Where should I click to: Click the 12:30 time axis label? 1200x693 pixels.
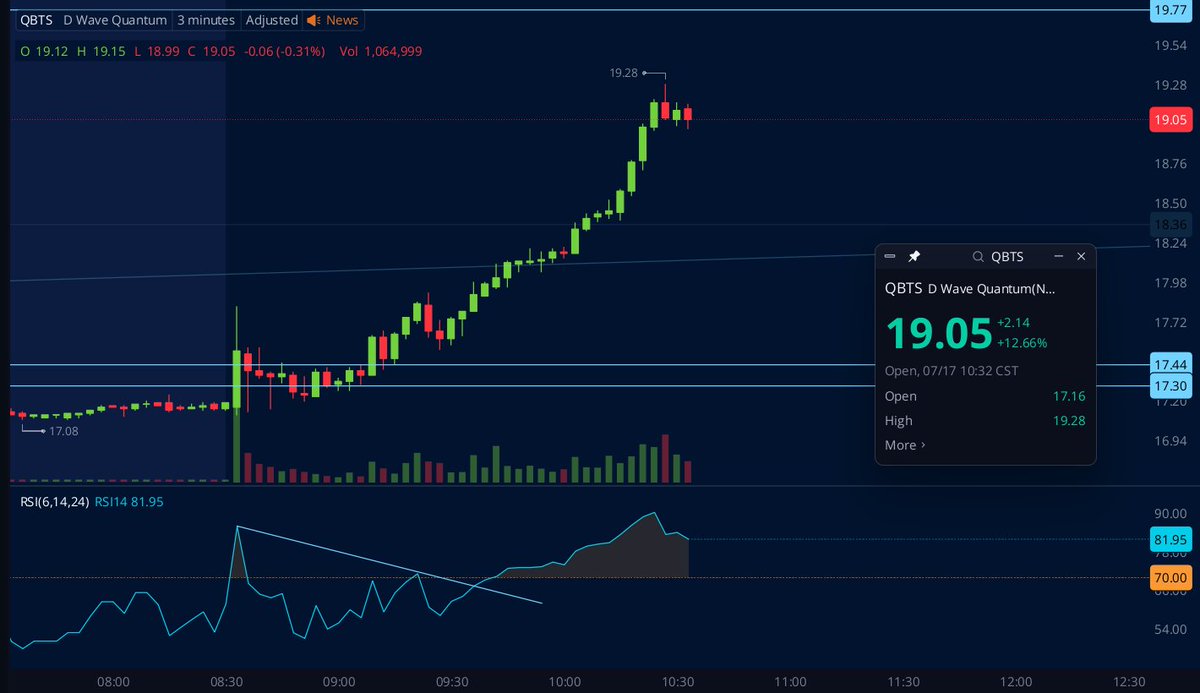[x=1130, y=681]
